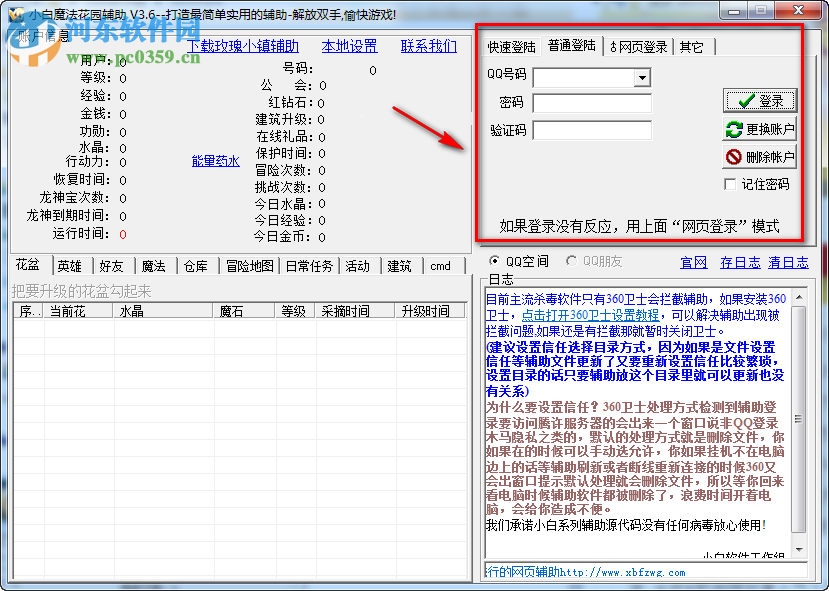Open the QQ号码 dropdown arrow
Image resolution: width=829 pixels, height=591 pixels.
point(642,78)
